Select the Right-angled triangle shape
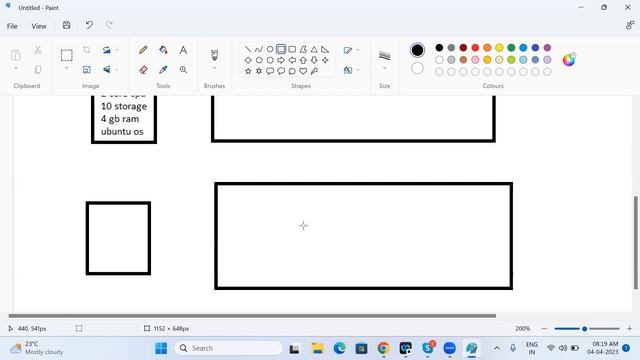640x360 pixels. (325, 49)
